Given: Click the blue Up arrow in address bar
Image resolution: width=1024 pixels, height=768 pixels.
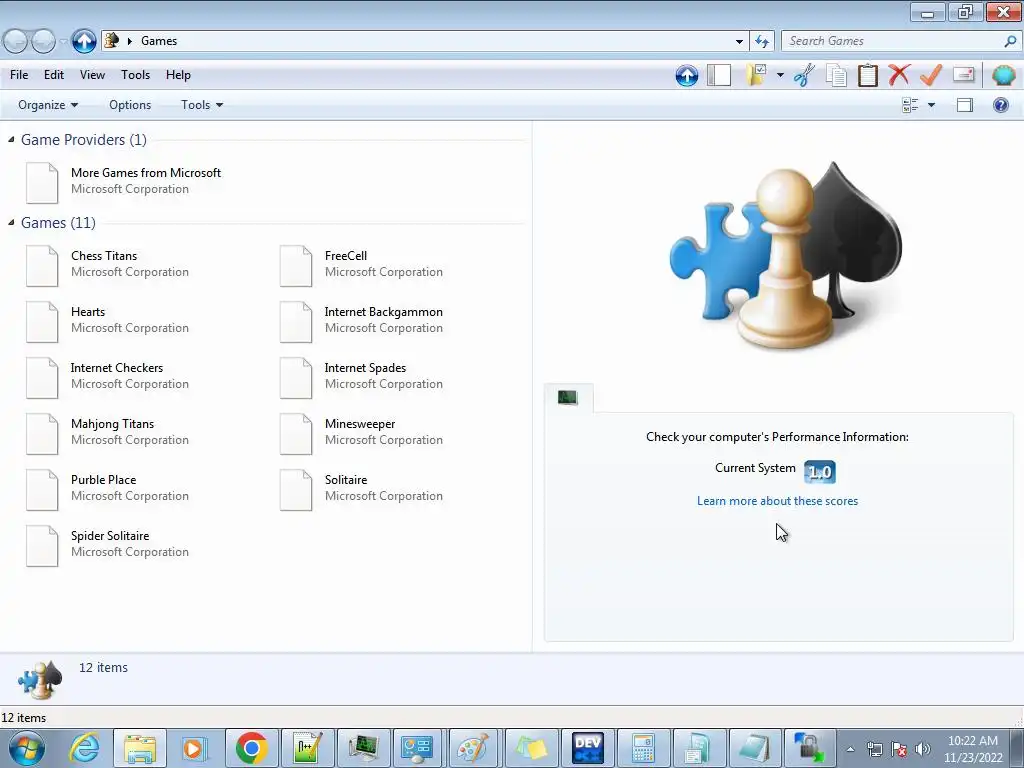Looking at the screenshot, I should tap(84, 41).
